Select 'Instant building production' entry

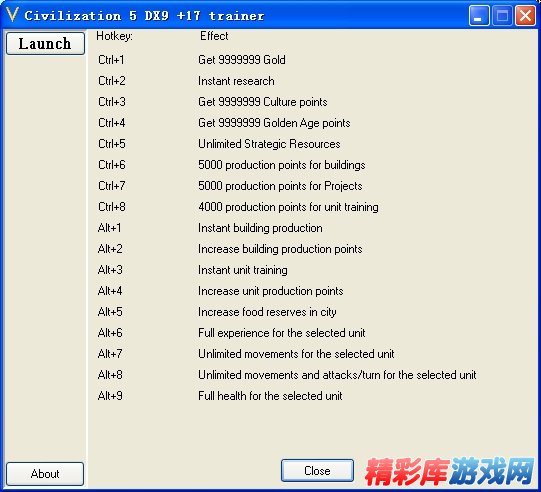[x=260, y=228]
